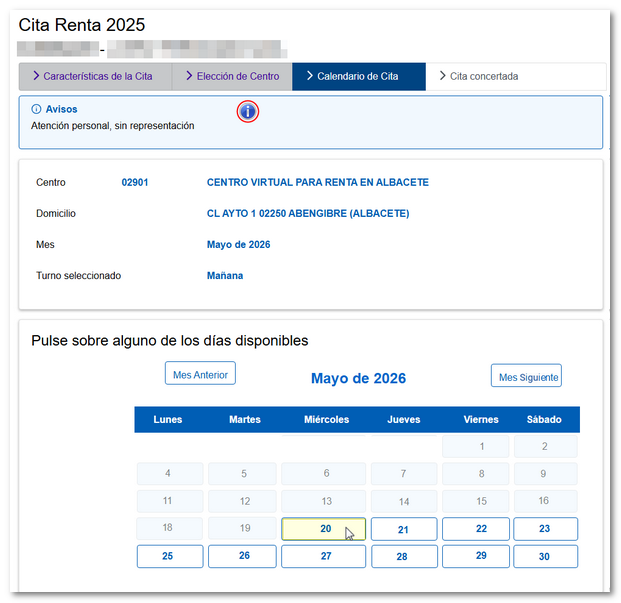Advance calendar with Mes Siguiente button

click(526, 376)
